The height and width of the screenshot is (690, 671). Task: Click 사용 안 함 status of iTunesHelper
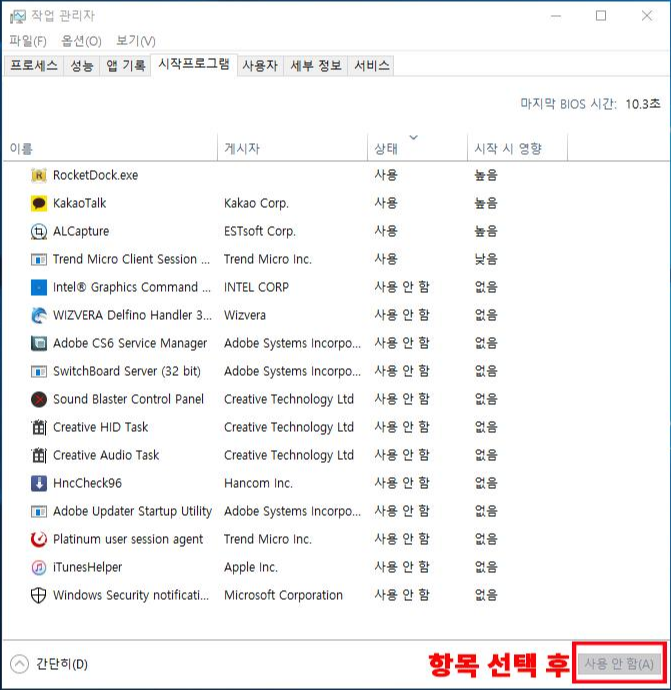point(402,567)
